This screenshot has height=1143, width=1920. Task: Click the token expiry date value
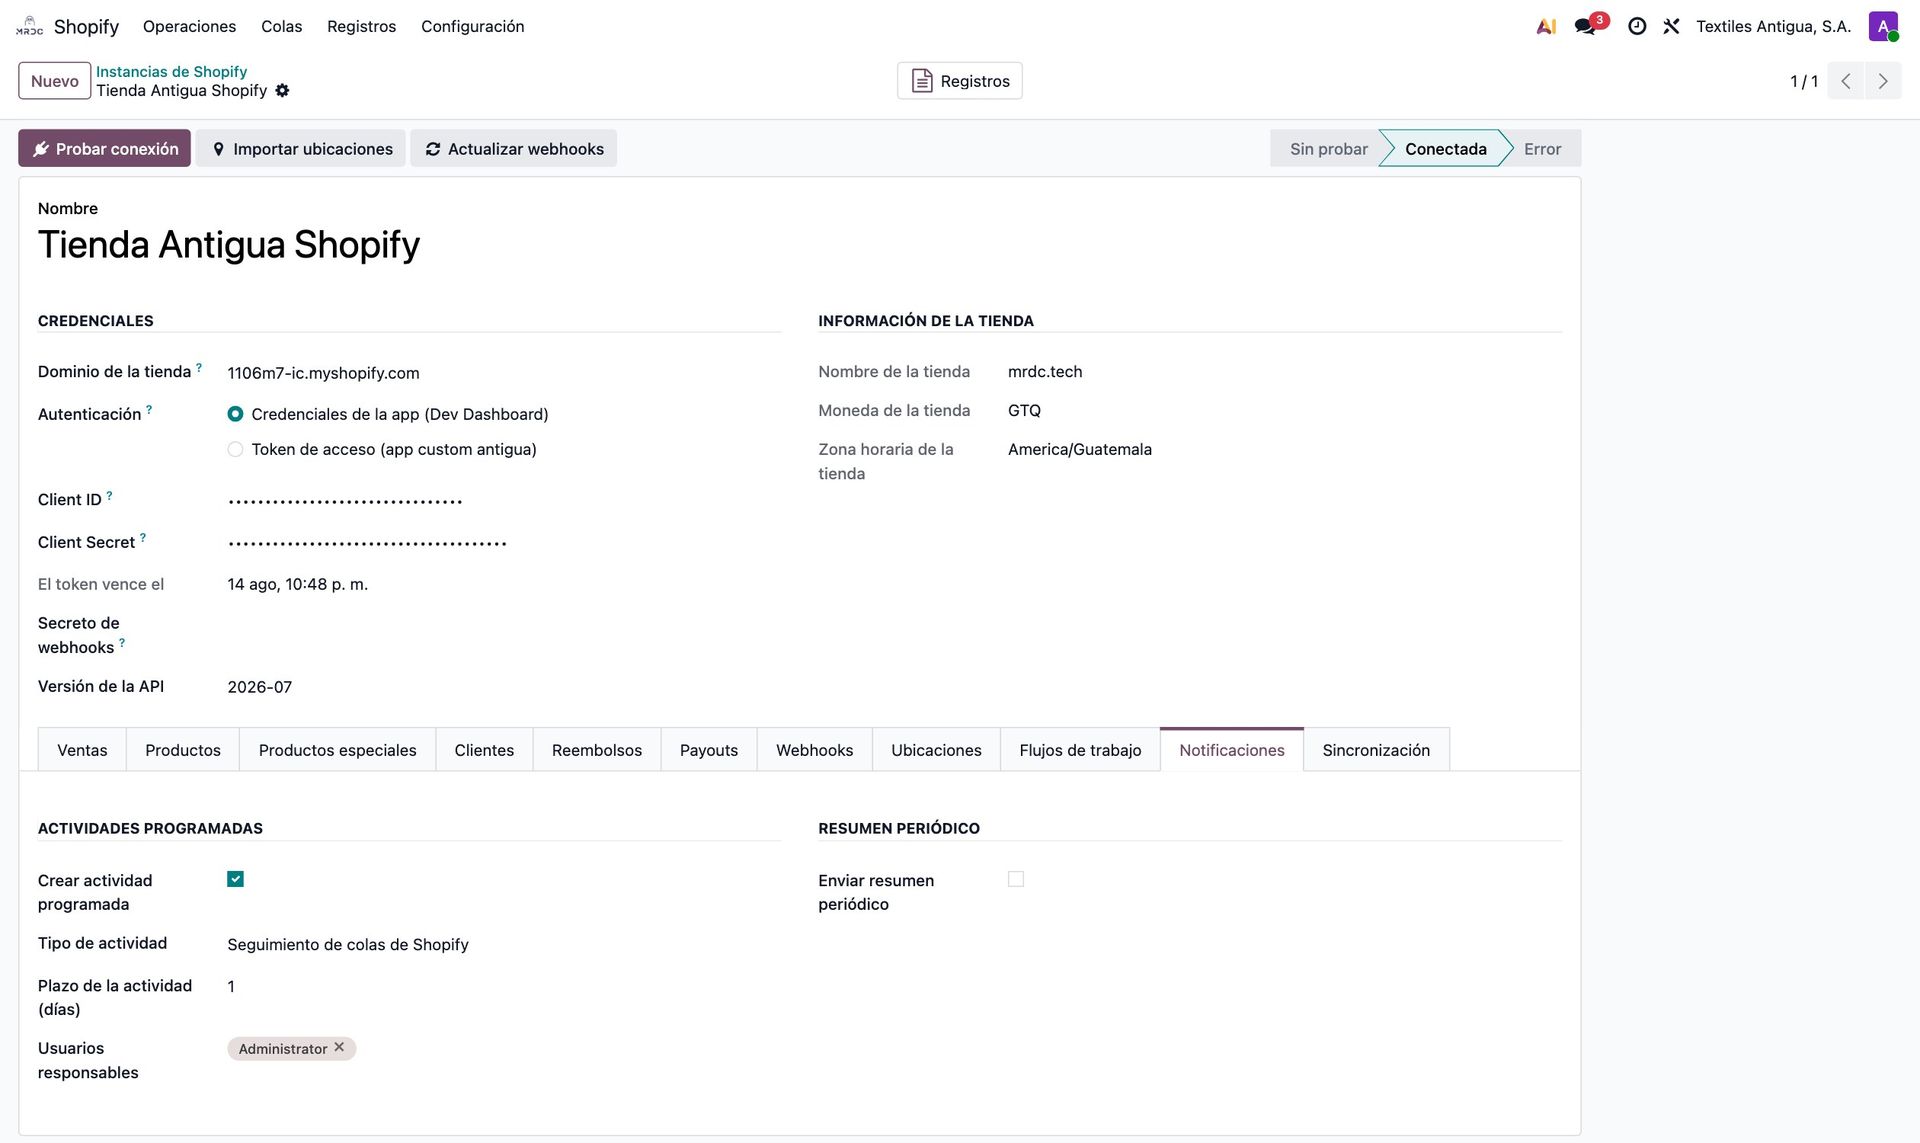[x=297, y=584]
